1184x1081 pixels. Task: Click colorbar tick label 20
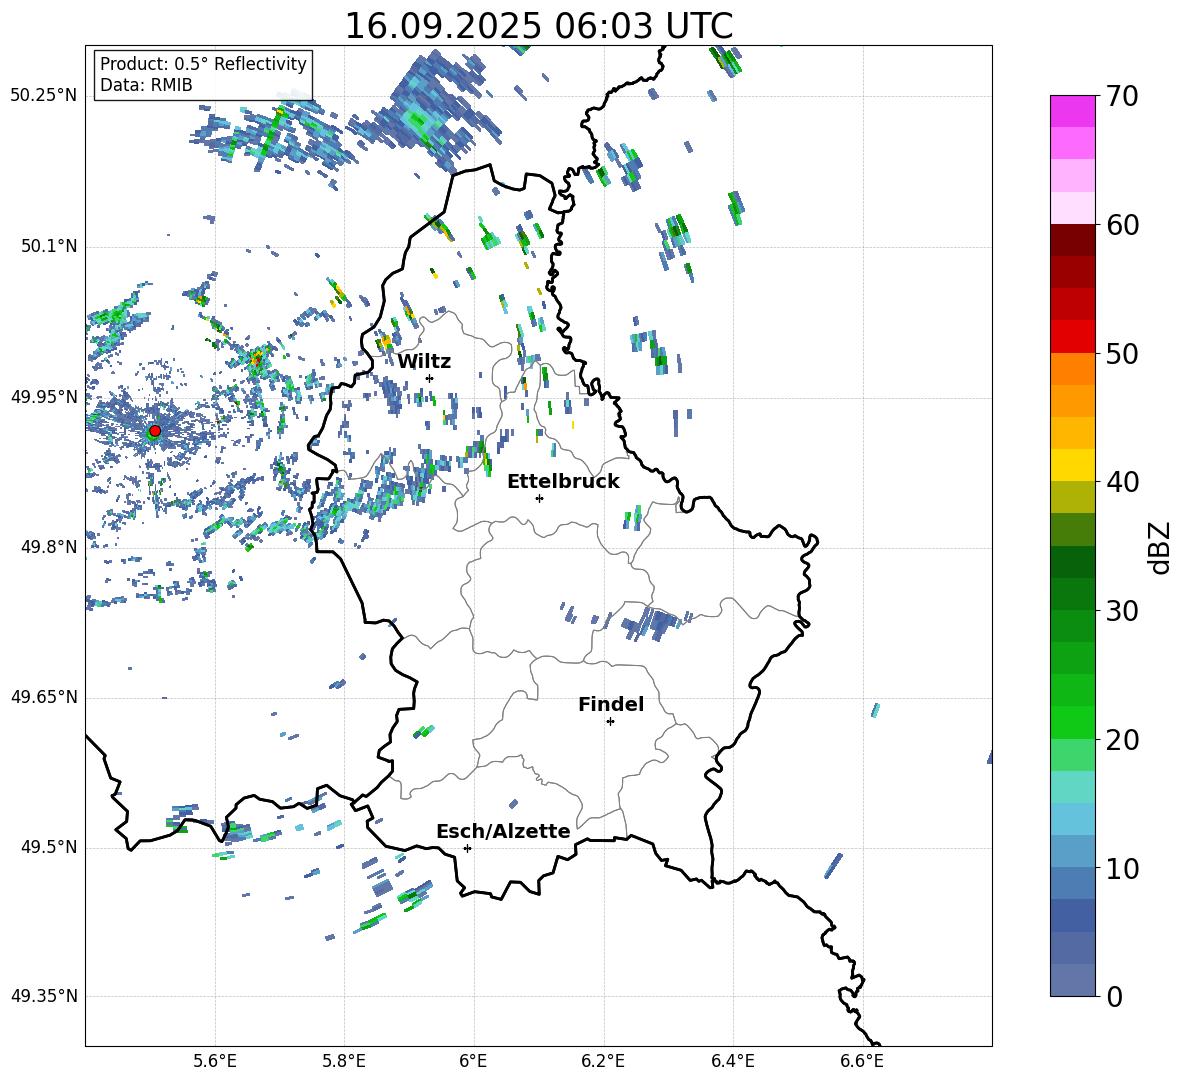click(1122, 740)
